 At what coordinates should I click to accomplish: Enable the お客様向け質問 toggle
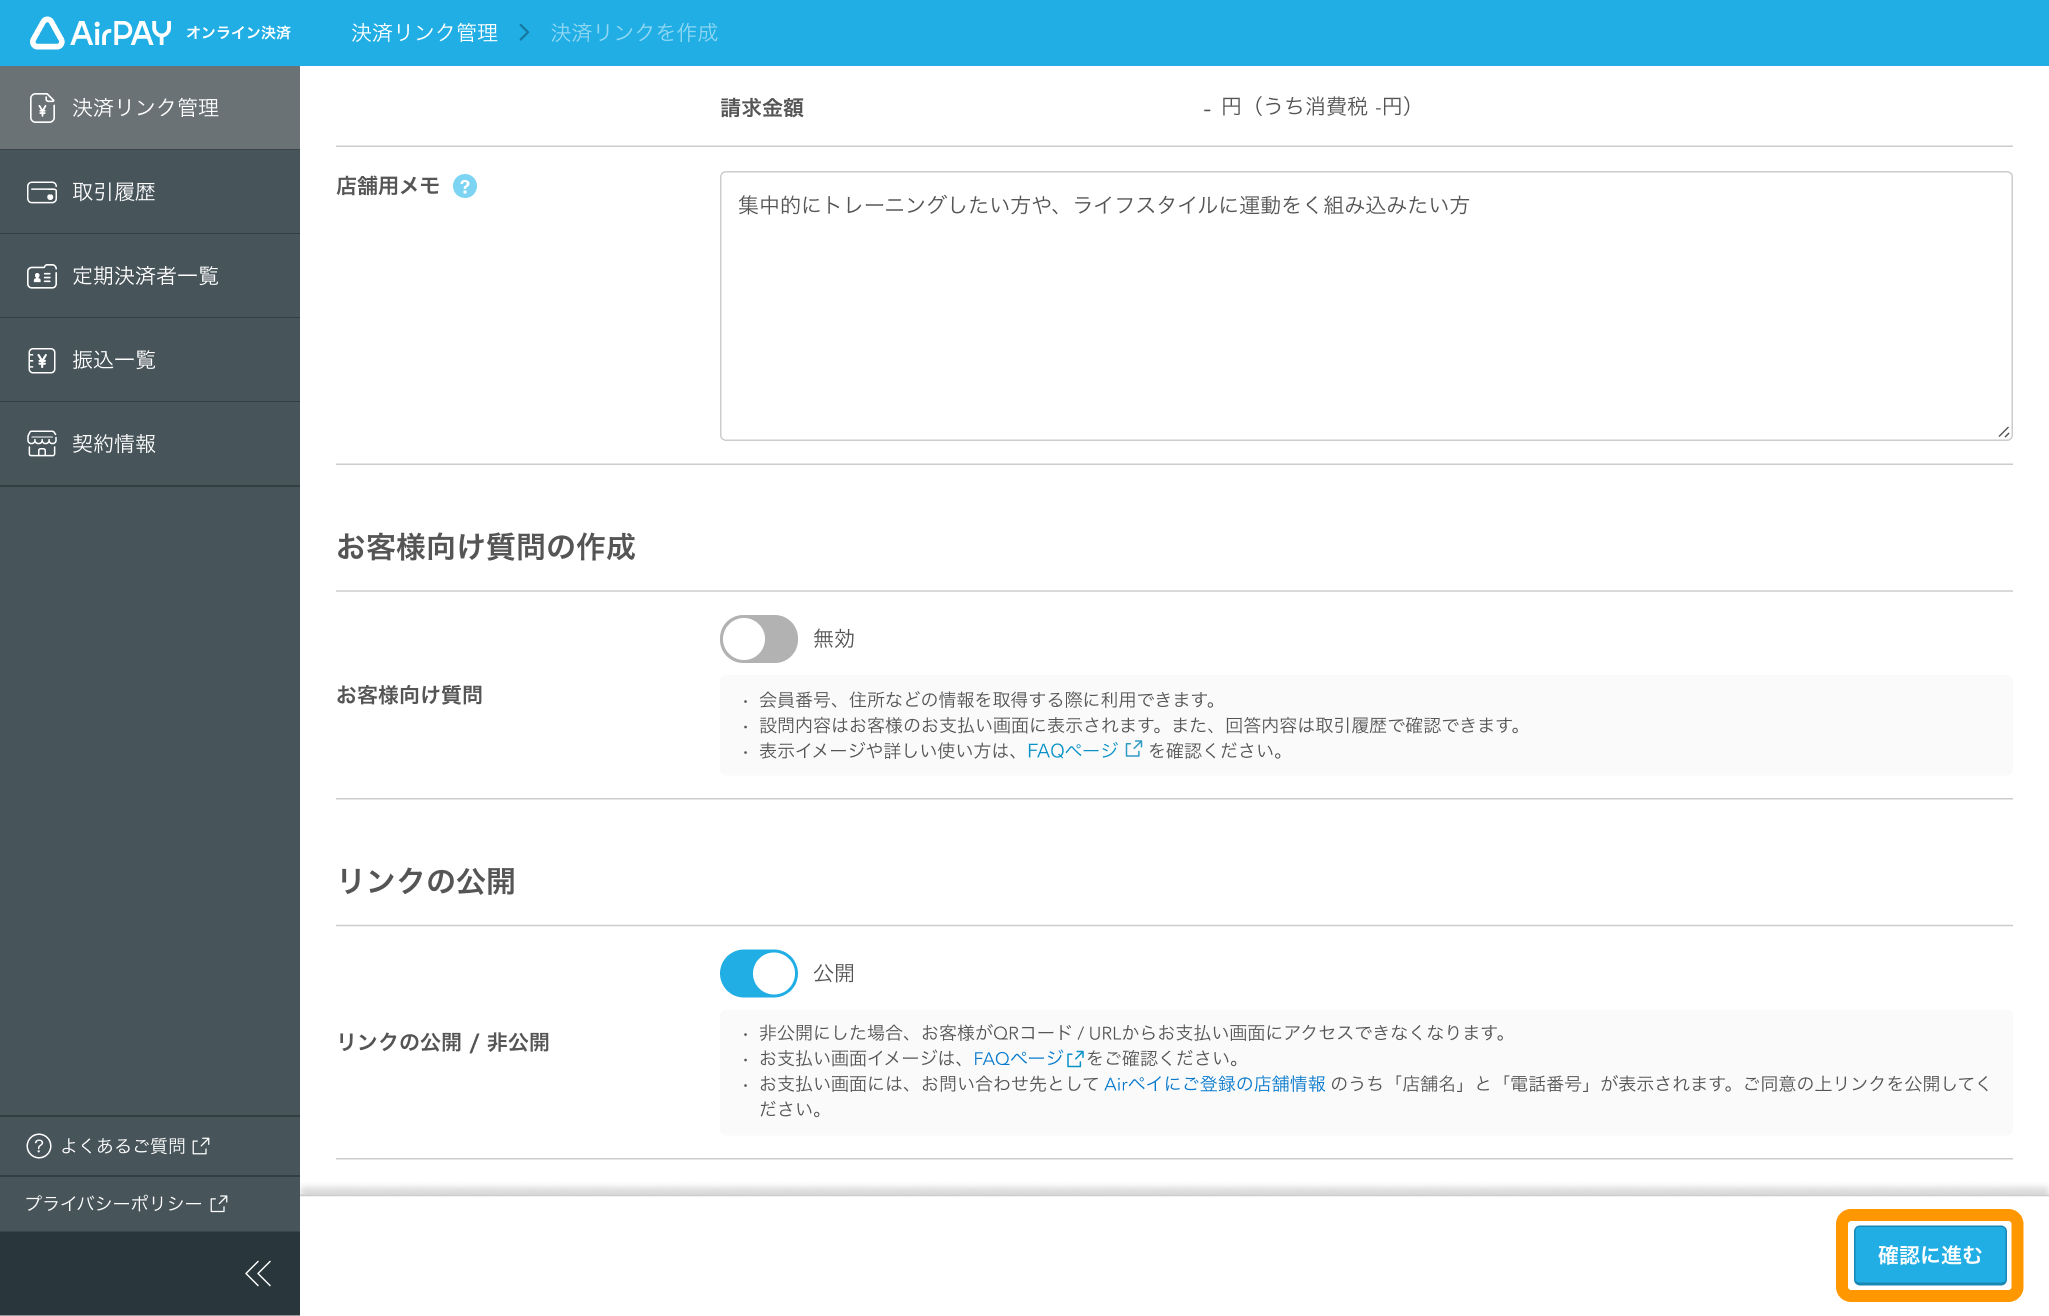(758, 638)
